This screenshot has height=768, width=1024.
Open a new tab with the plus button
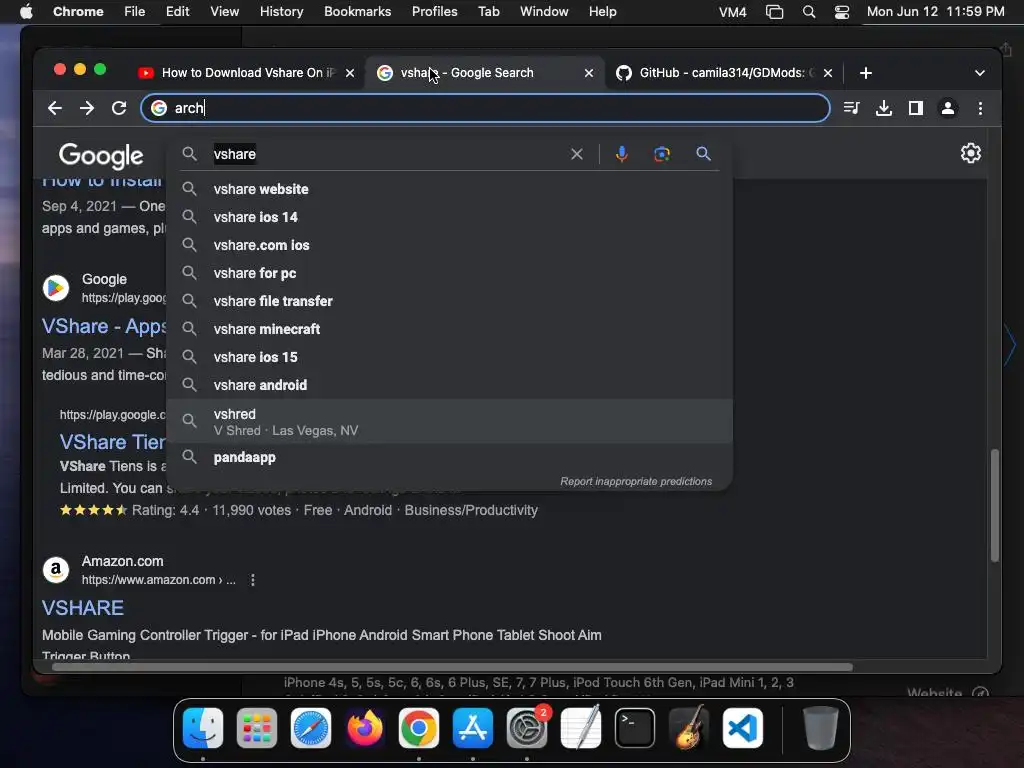point(866,73)
